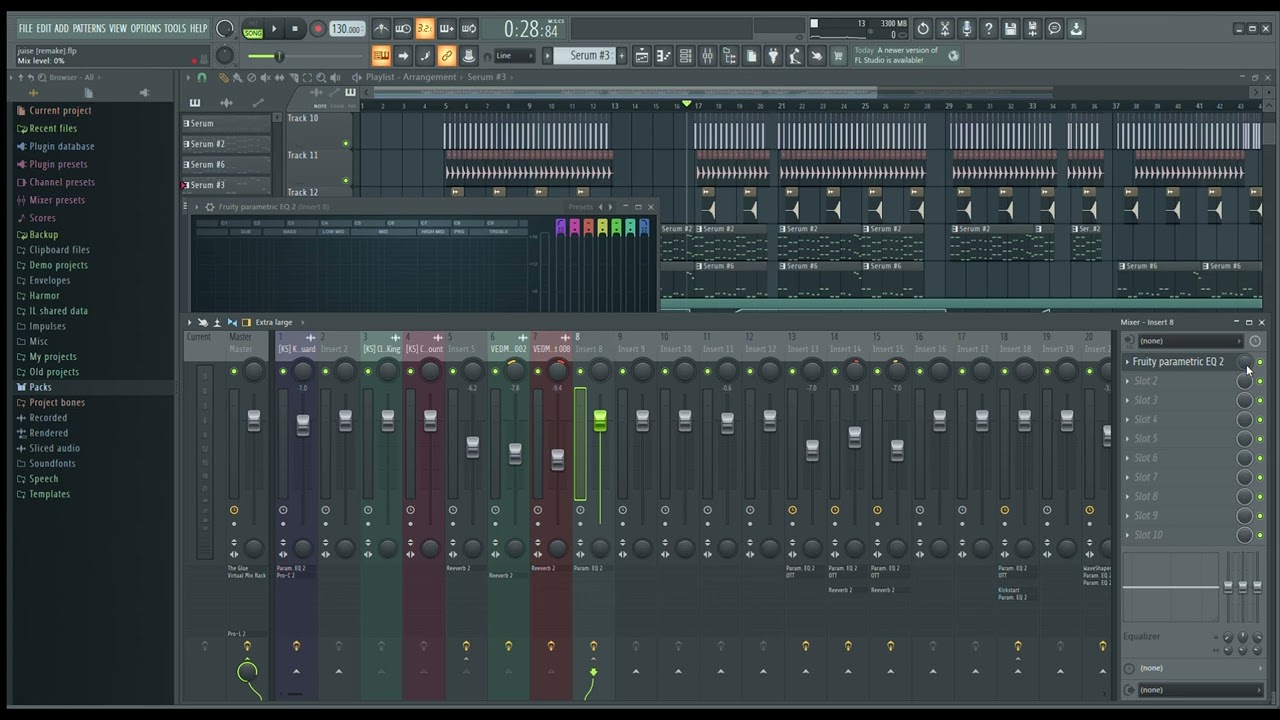Toggle the metronome icon
Viewport: 1280px width, 720px height.
click(x=381, y=29)
